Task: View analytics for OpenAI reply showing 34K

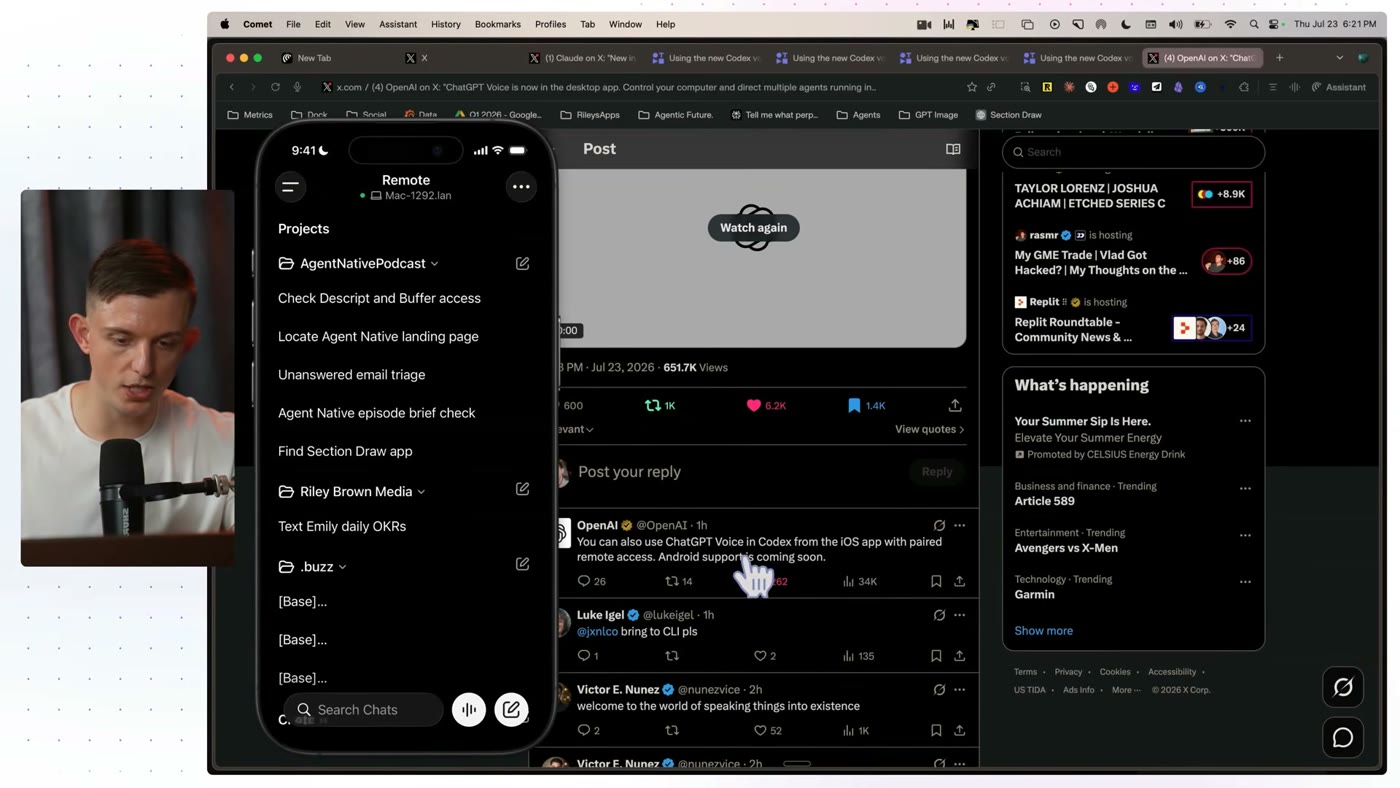Action: (859, 581)
